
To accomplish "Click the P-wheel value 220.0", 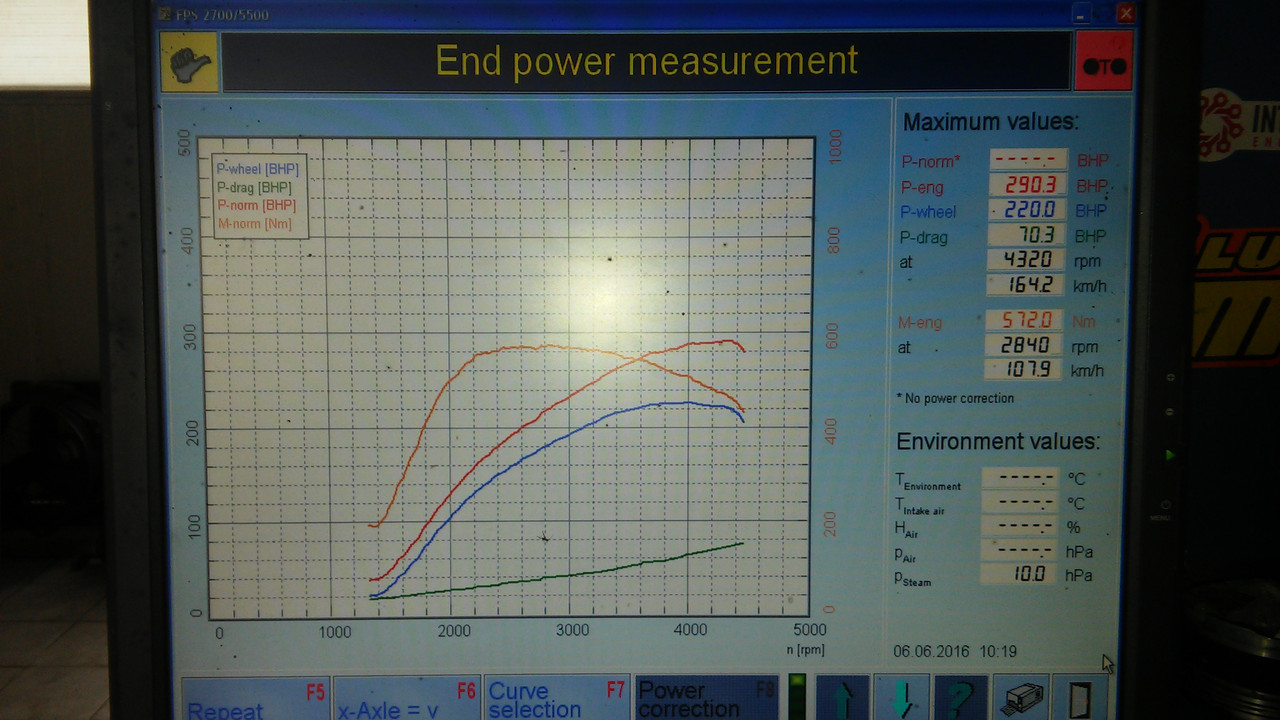I will pyautogui.click(x=1028, y=210).
